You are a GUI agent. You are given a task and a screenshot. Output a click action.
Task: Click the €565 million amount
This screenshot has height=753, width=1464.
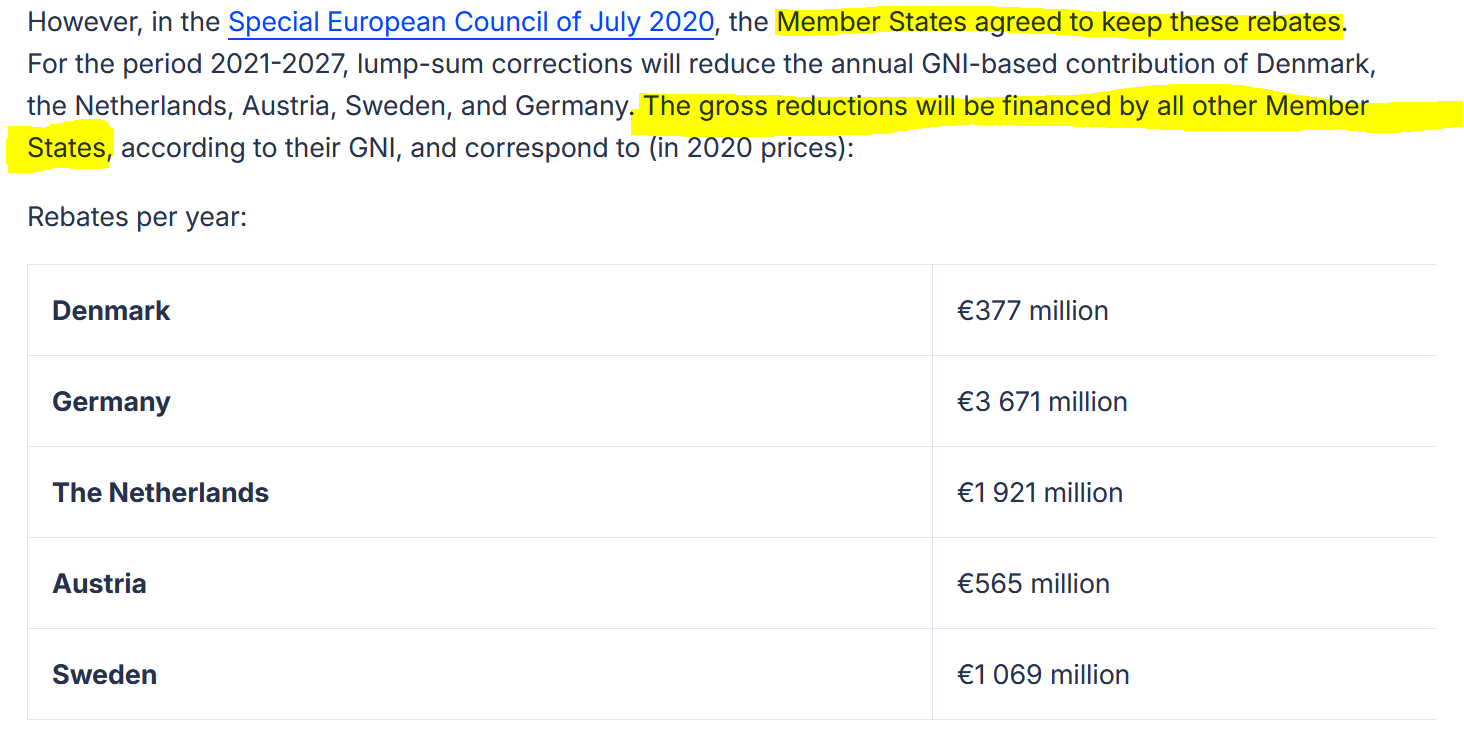(x=1033, y=584)
